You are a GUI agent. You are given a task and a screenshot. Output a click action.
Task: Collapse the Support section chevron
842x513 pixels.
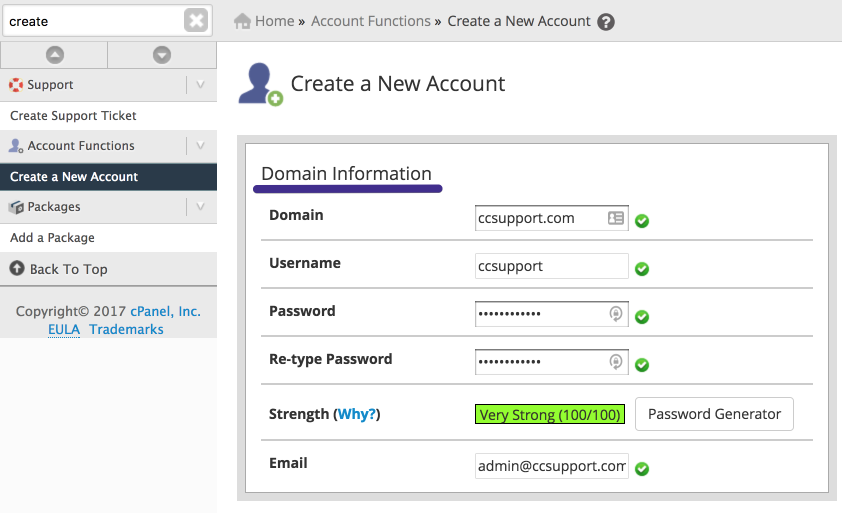pos(201,85)
